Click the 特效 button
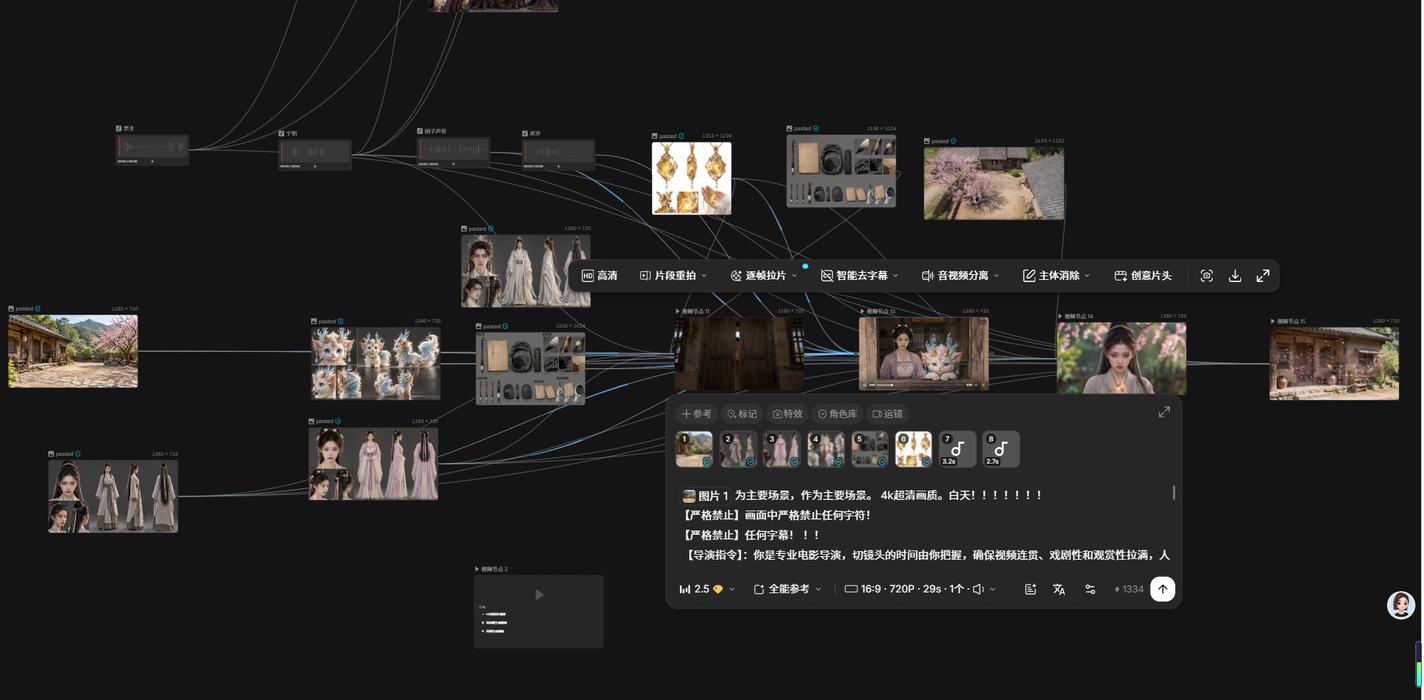 coord(788,414)
